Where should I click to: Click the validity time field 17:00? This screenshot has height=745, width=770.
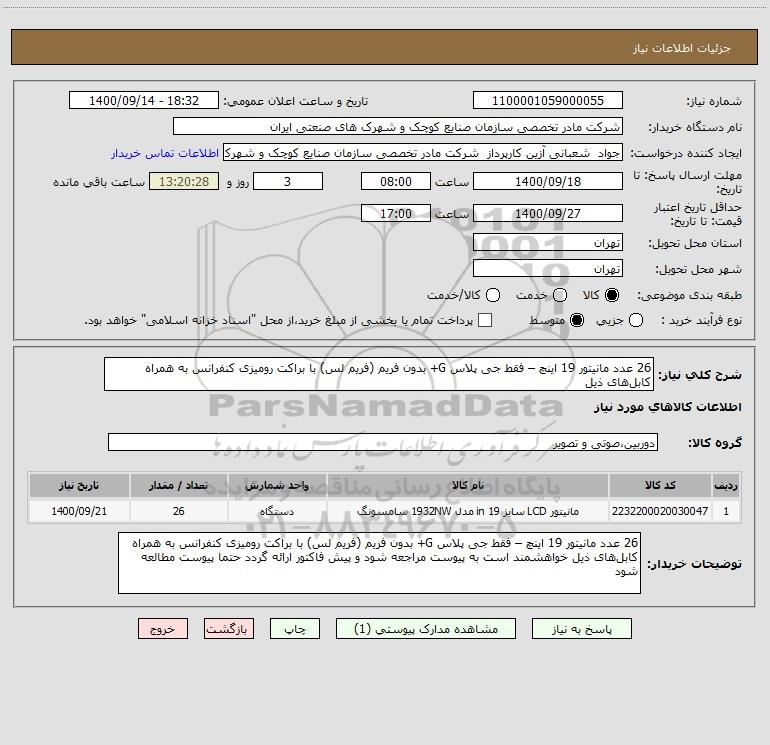[396, 213]
